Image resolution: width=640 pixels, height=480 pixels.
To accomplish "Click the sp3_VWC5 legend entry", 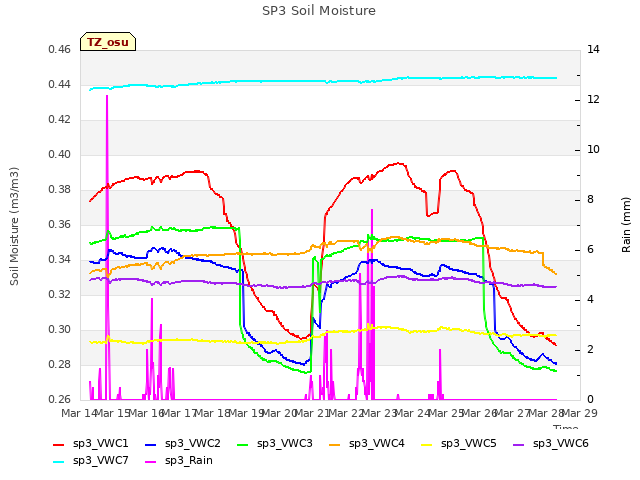I will click(459, 444).
